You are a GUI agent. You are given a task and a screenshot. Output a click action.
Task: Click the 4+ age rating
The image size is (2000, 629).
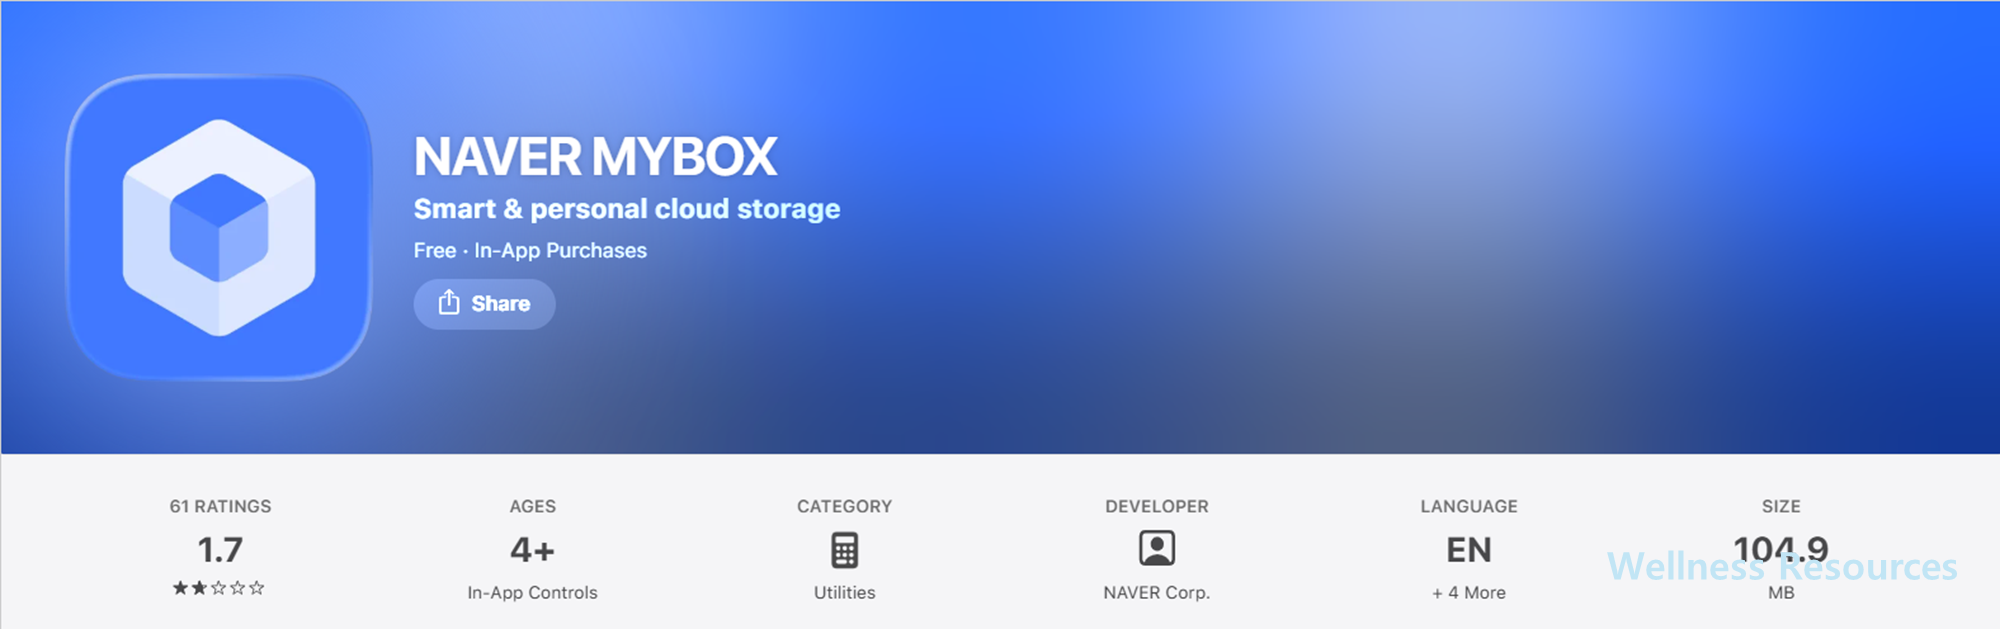point(532,550)
